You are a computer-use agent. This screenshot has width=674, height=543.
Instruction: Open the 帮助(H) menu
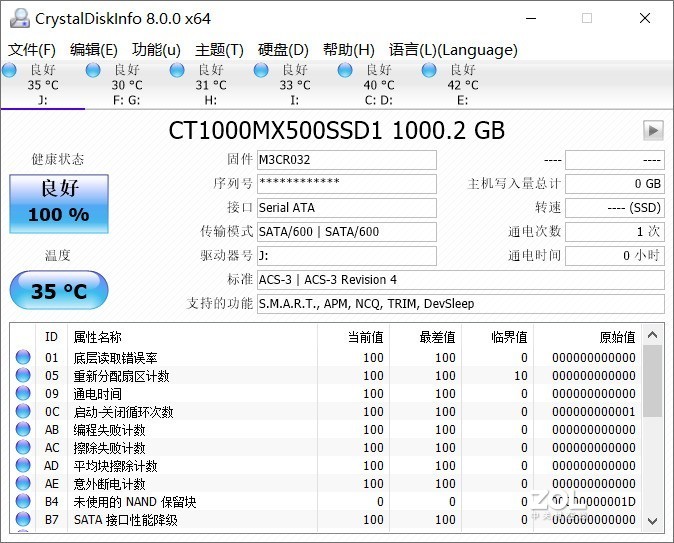coord(349,50)
